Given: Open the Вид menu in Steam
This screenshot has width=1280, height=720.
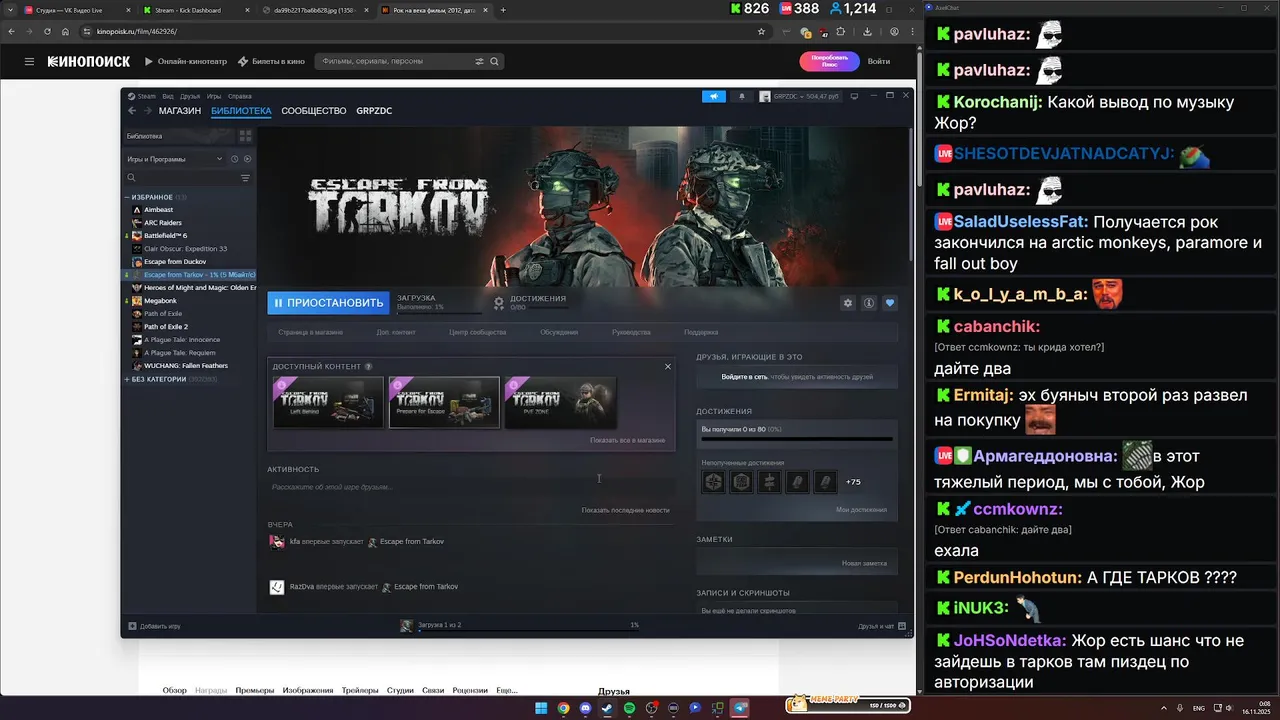Looking at the screenshot, I should point(168,96).
